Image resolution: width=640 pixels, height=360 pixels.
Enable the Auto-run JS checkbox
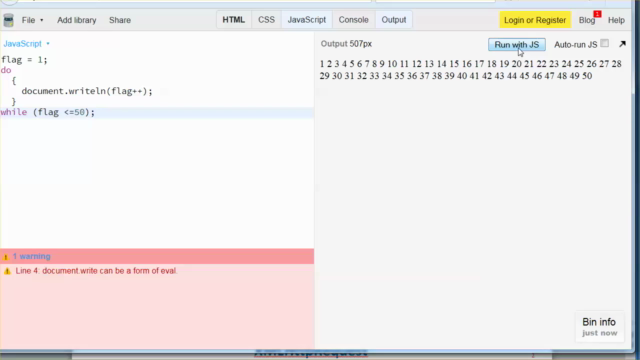pyautogui.click(x=604, y=43)
